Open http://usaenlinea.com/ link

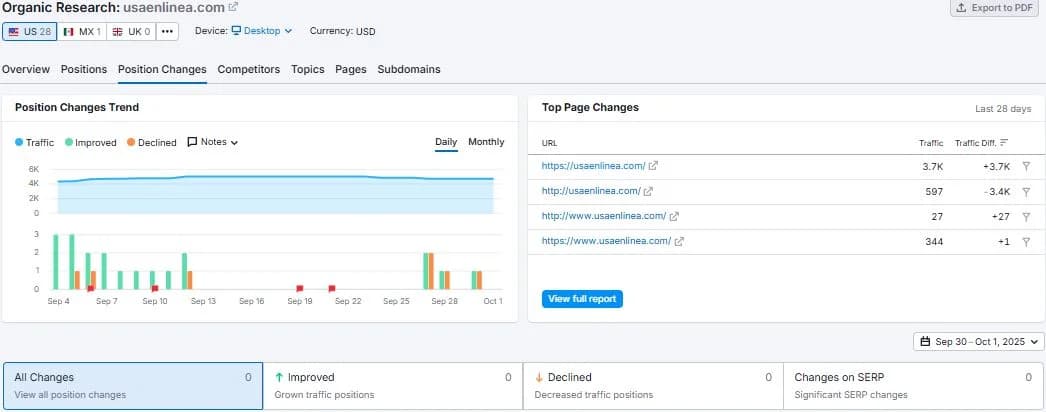click(591, 191)
